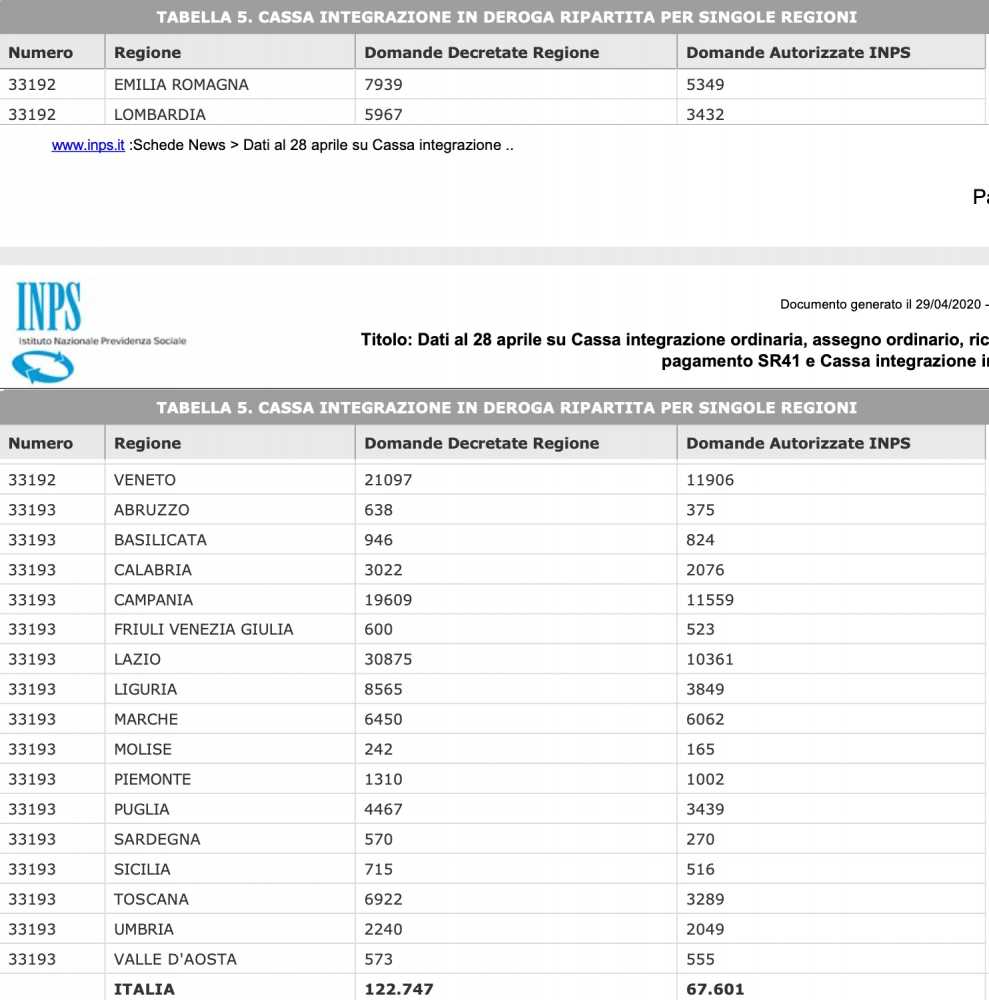This screenshot has height=1000, width=989.
Task: Open the www.inps.it link
Action: coord(88,145)
